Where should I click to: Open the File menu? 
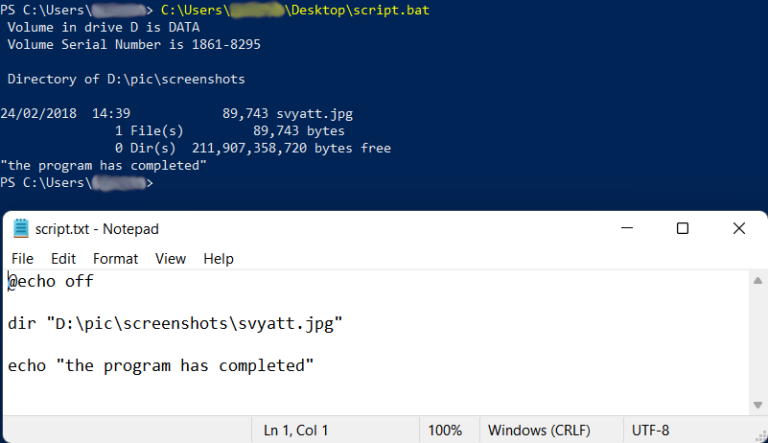[x=22, y=258]
